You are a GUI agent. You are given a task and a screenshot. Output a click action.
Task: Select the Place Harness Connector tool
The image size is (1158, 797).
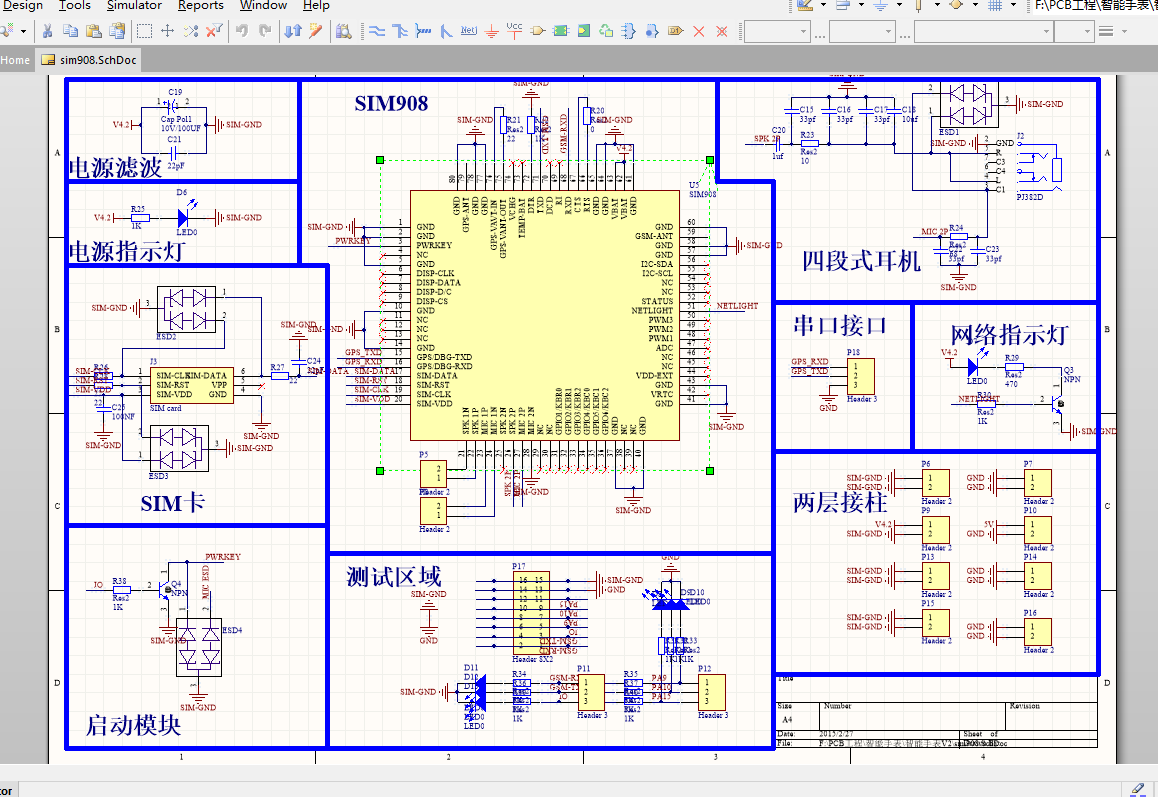click(629, 31)
